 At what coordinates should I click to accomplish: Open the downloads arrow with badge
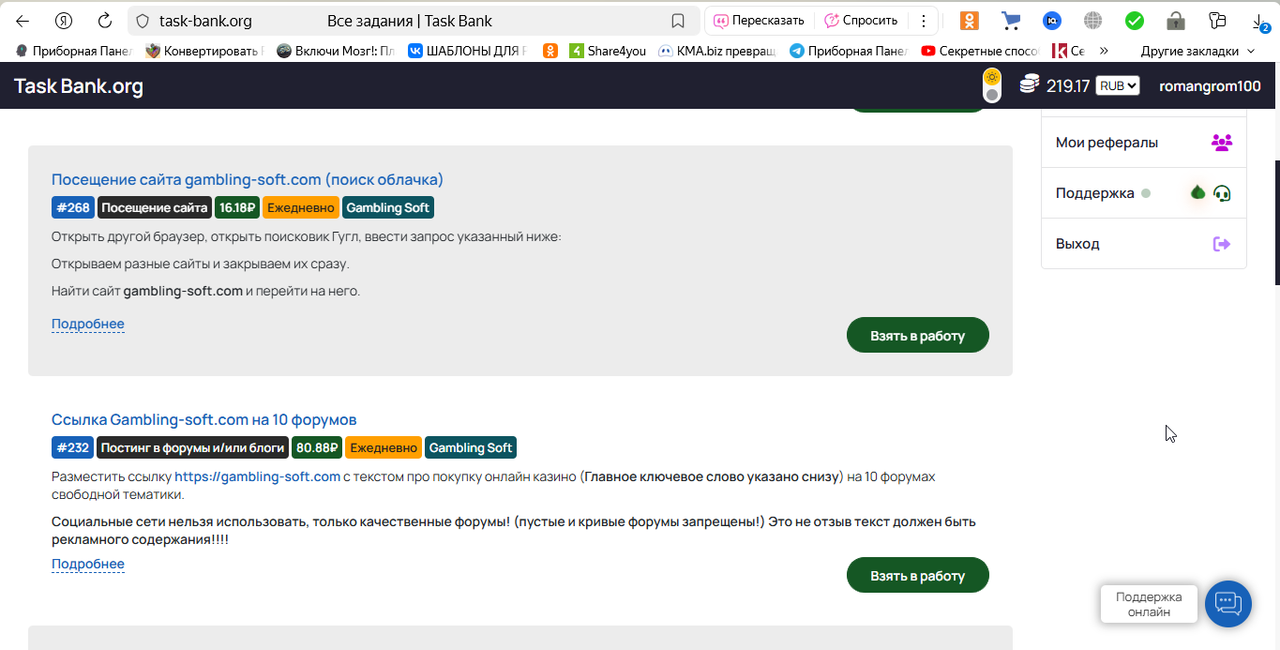pos(1260,21)
